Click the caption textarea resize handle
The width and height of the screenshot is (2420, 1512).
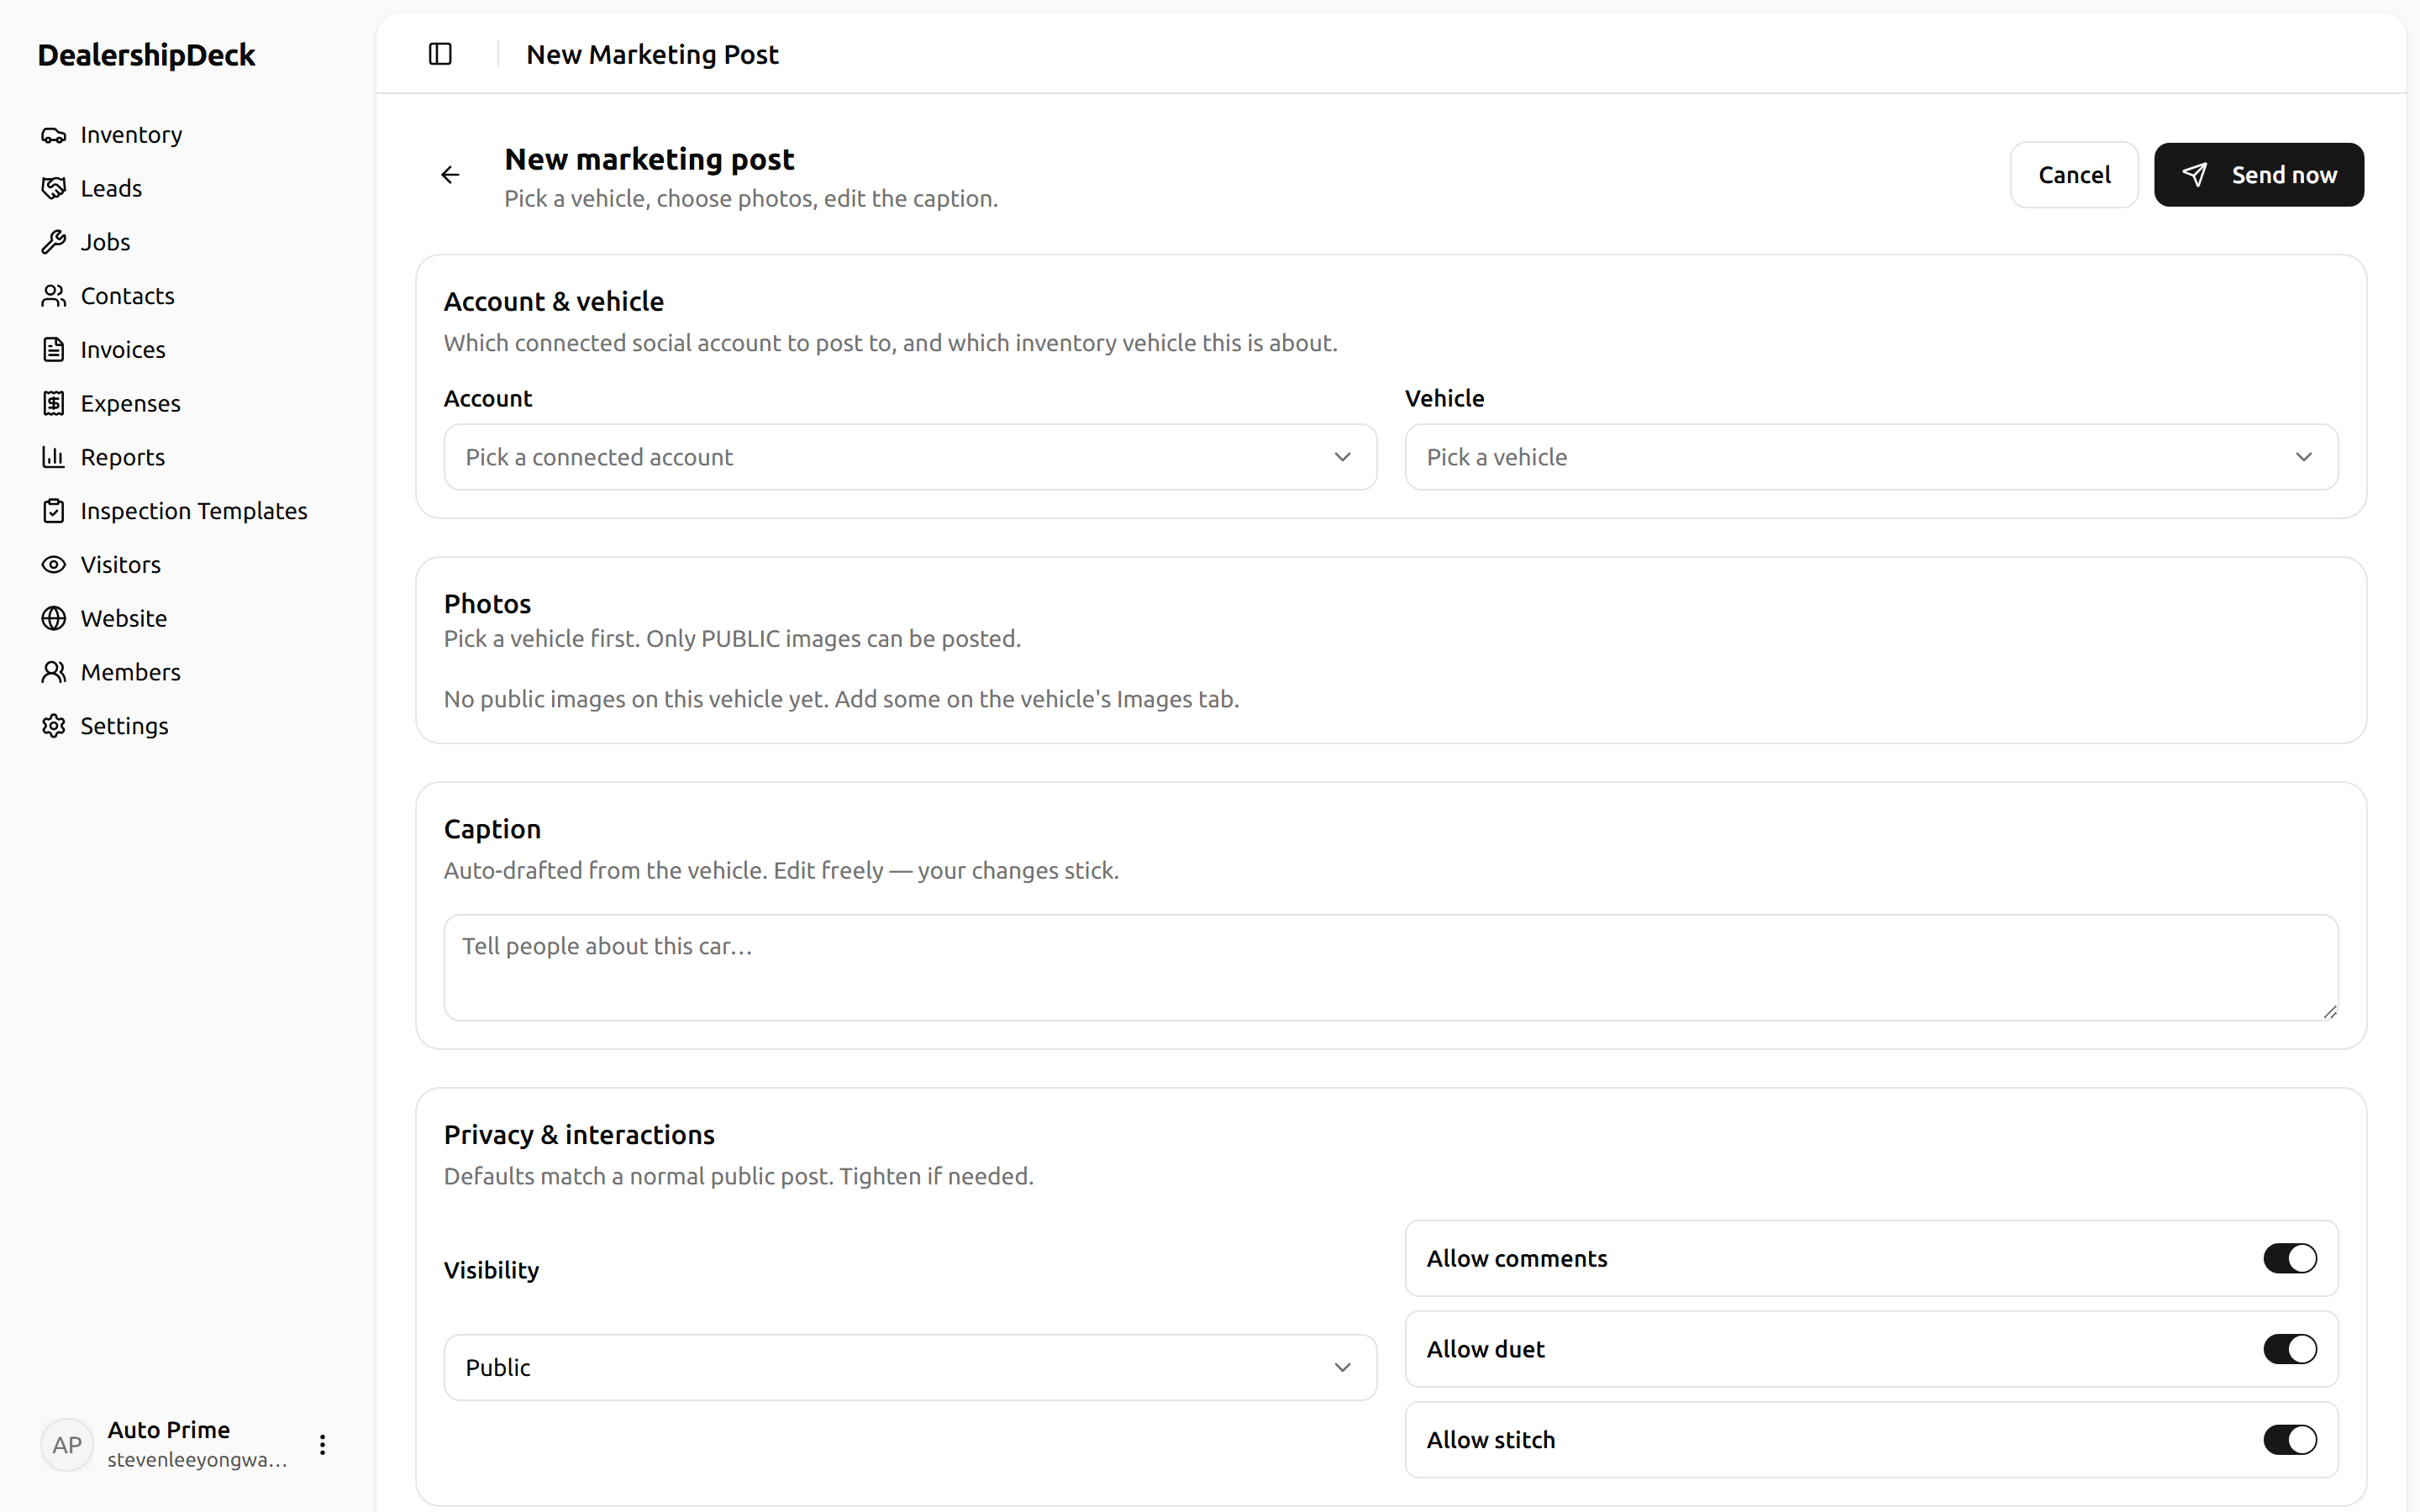tap(2329, 1012)
